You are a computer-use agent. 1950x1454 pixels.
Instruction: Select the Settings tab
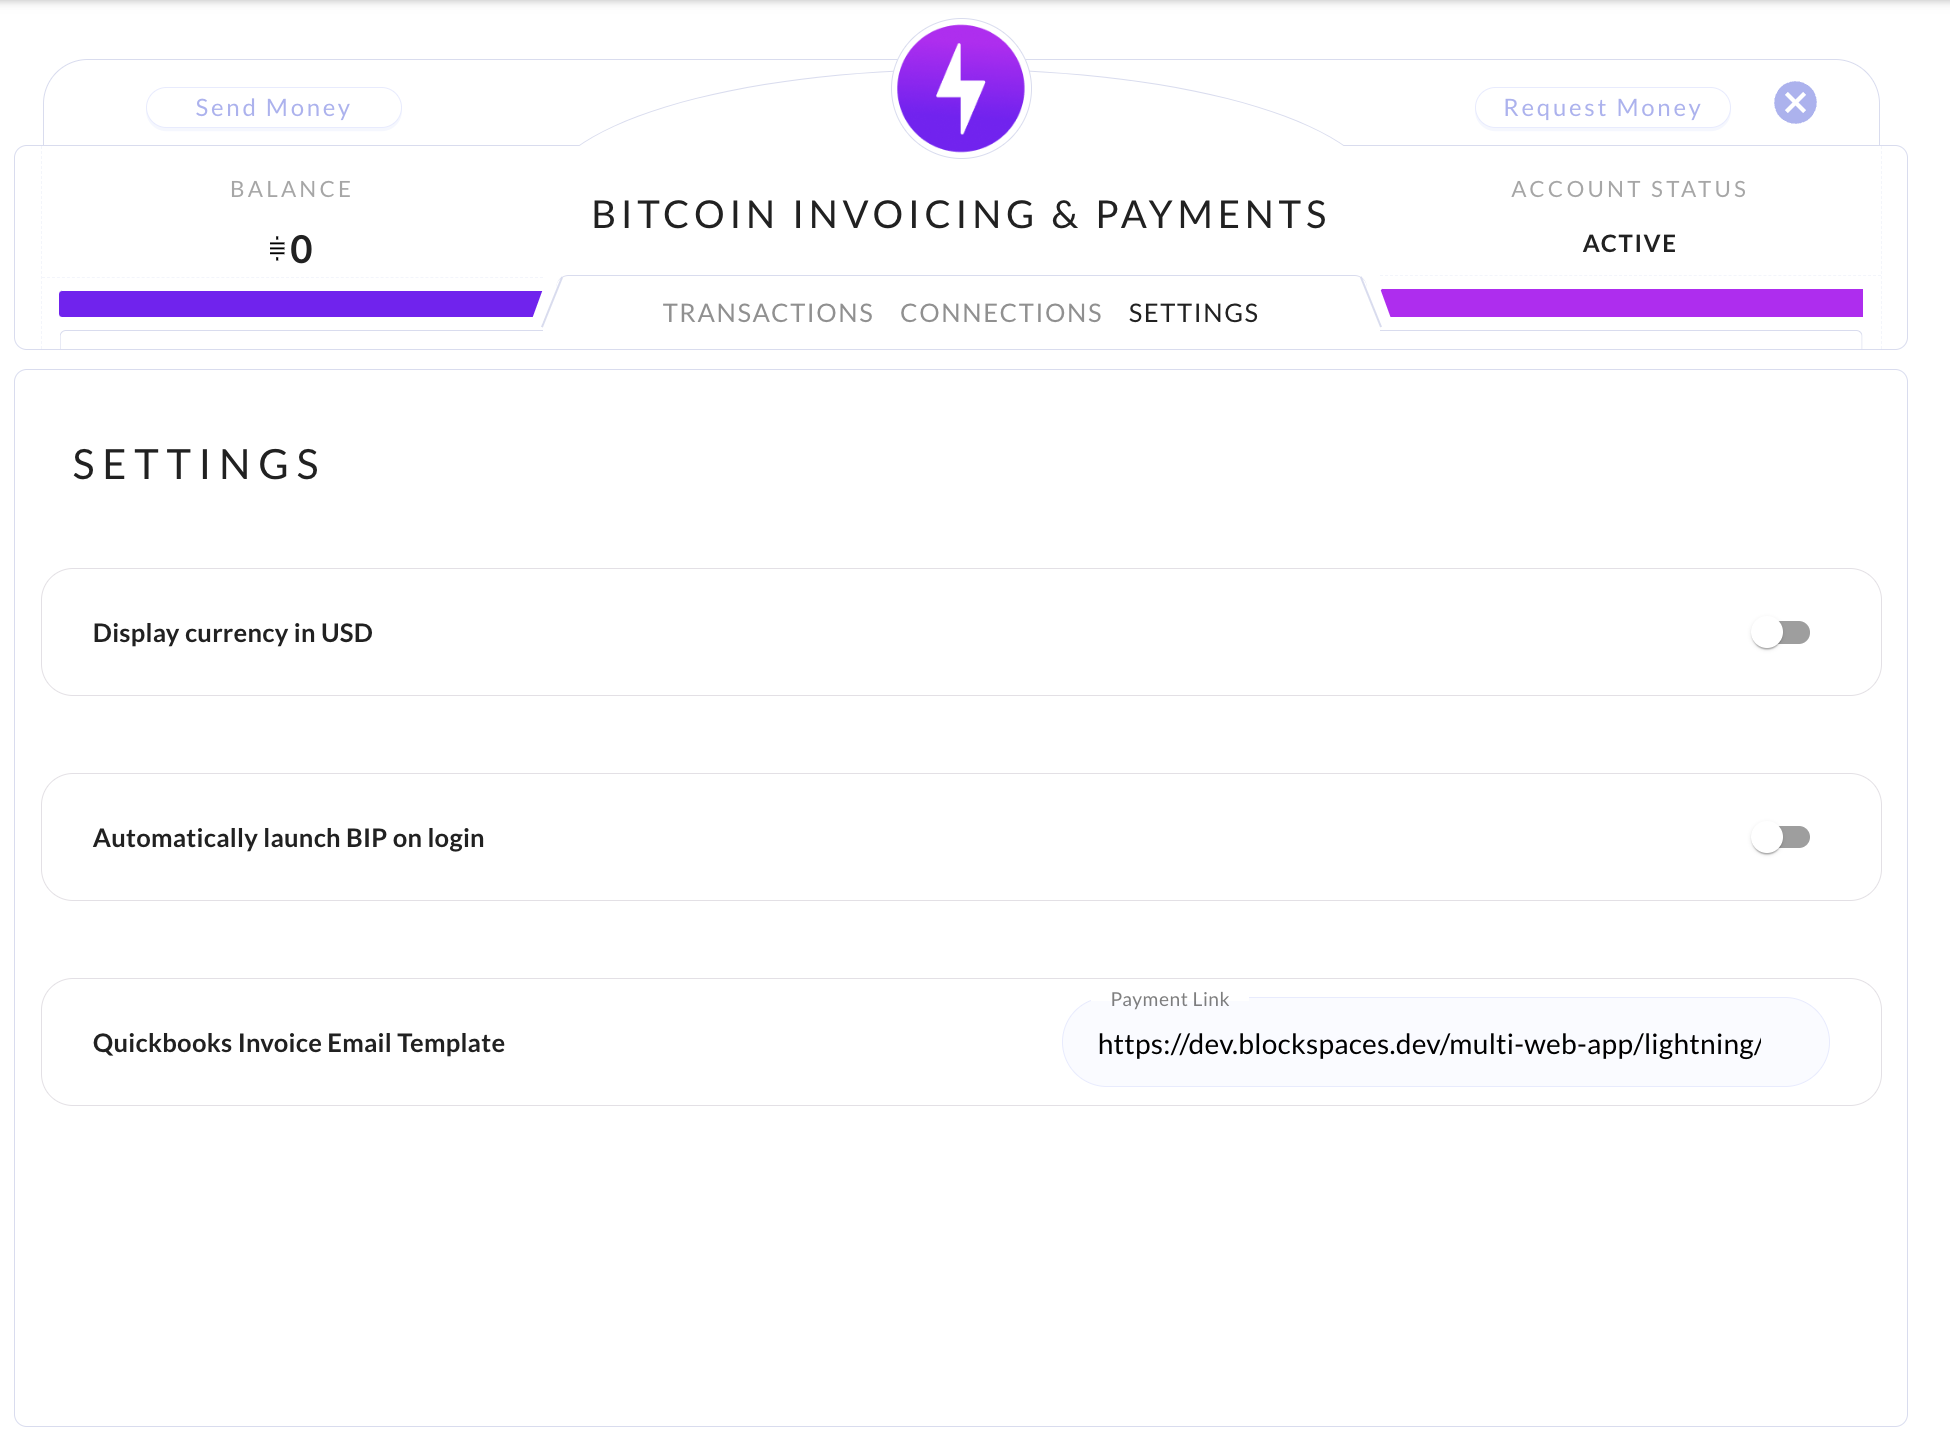pos(1193,313)
